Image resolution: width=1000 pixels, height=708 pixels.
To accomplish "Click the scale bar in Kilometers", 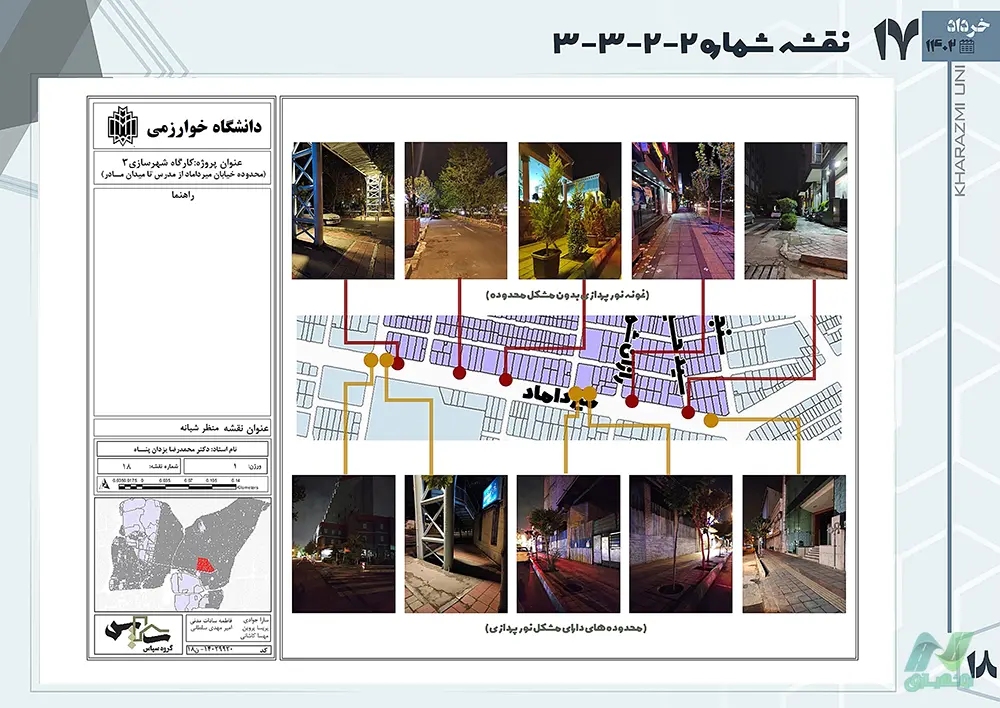I will (185, 484).
